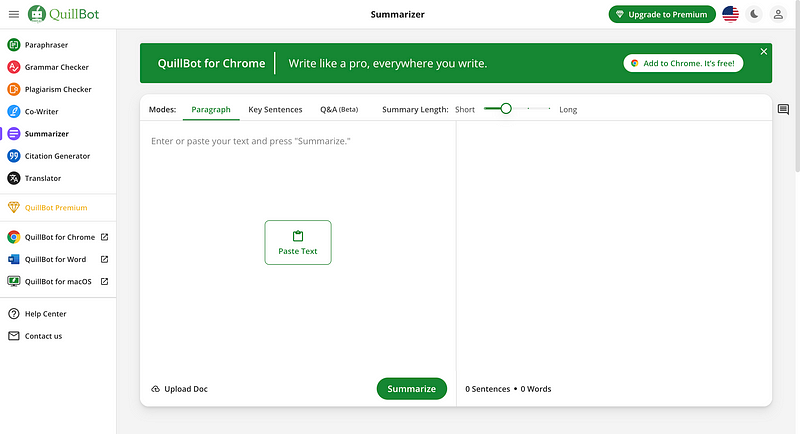Click the Summary Length slider handle
Image resolution: width=800 pixels, height=434 pixels.
(506, 109)
